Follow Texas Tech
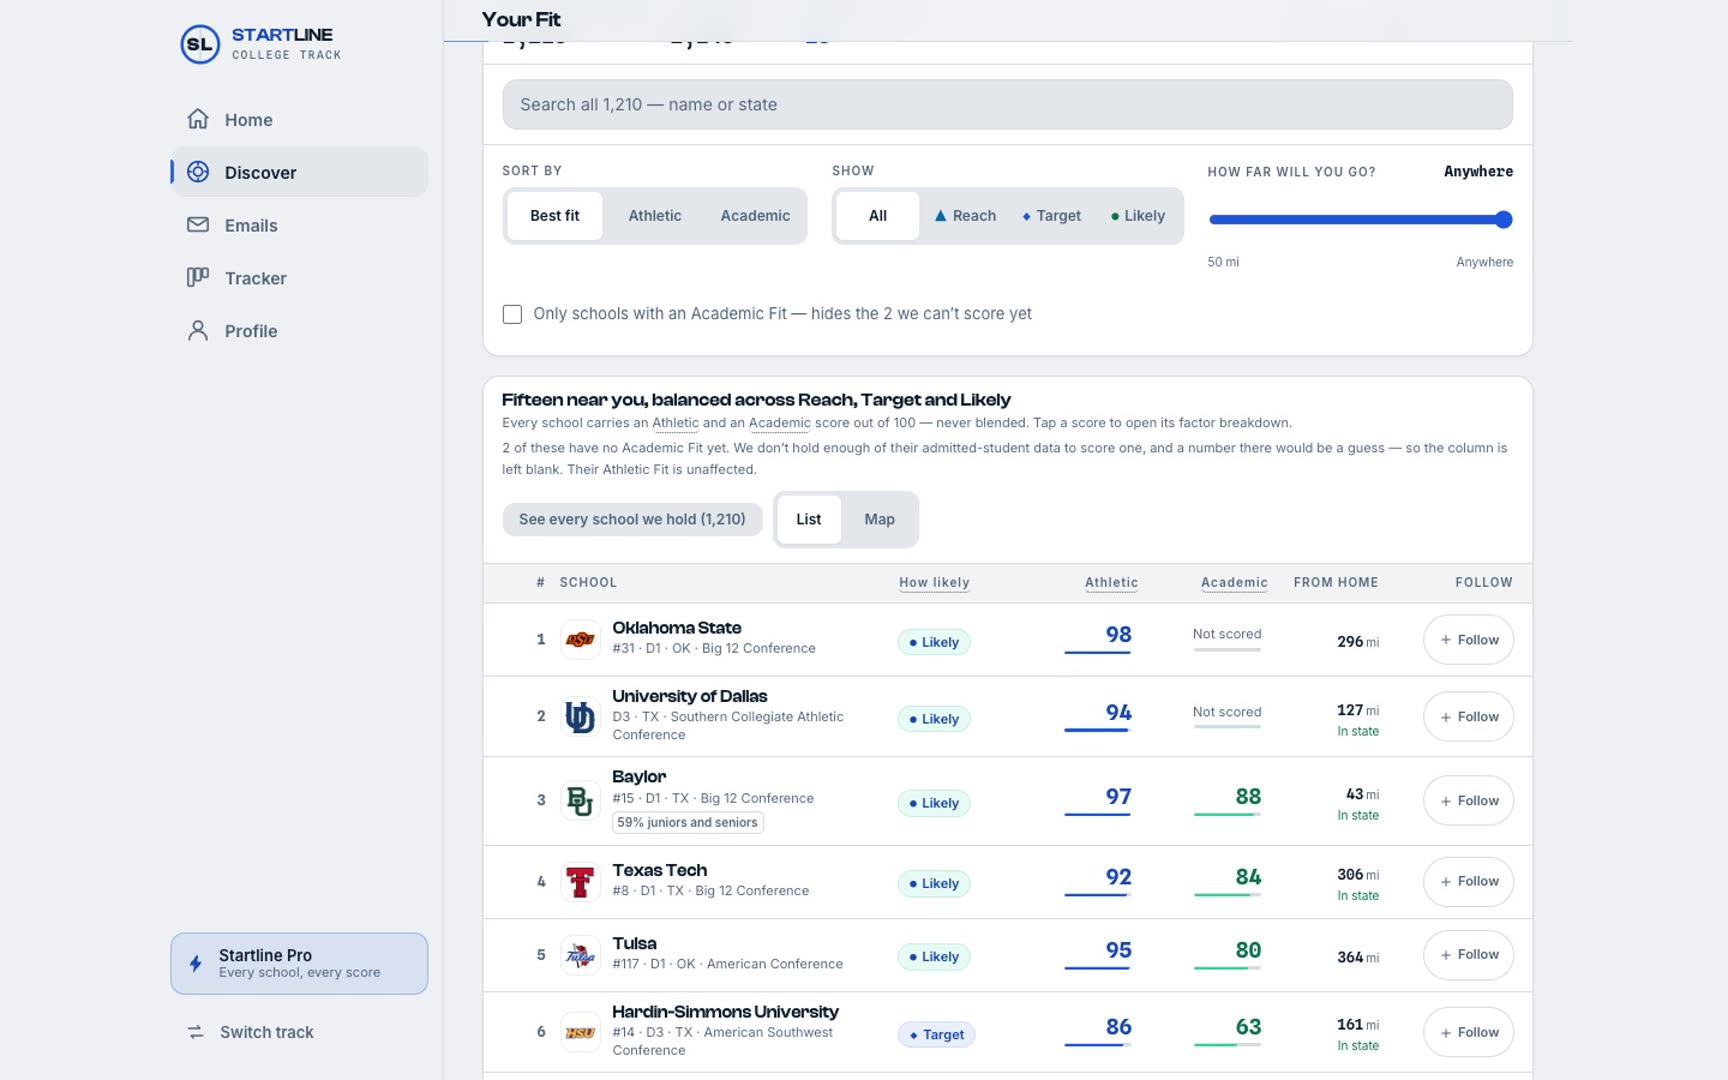The width and height of the screenshot is (1728, 1080). coord(1468,882)
